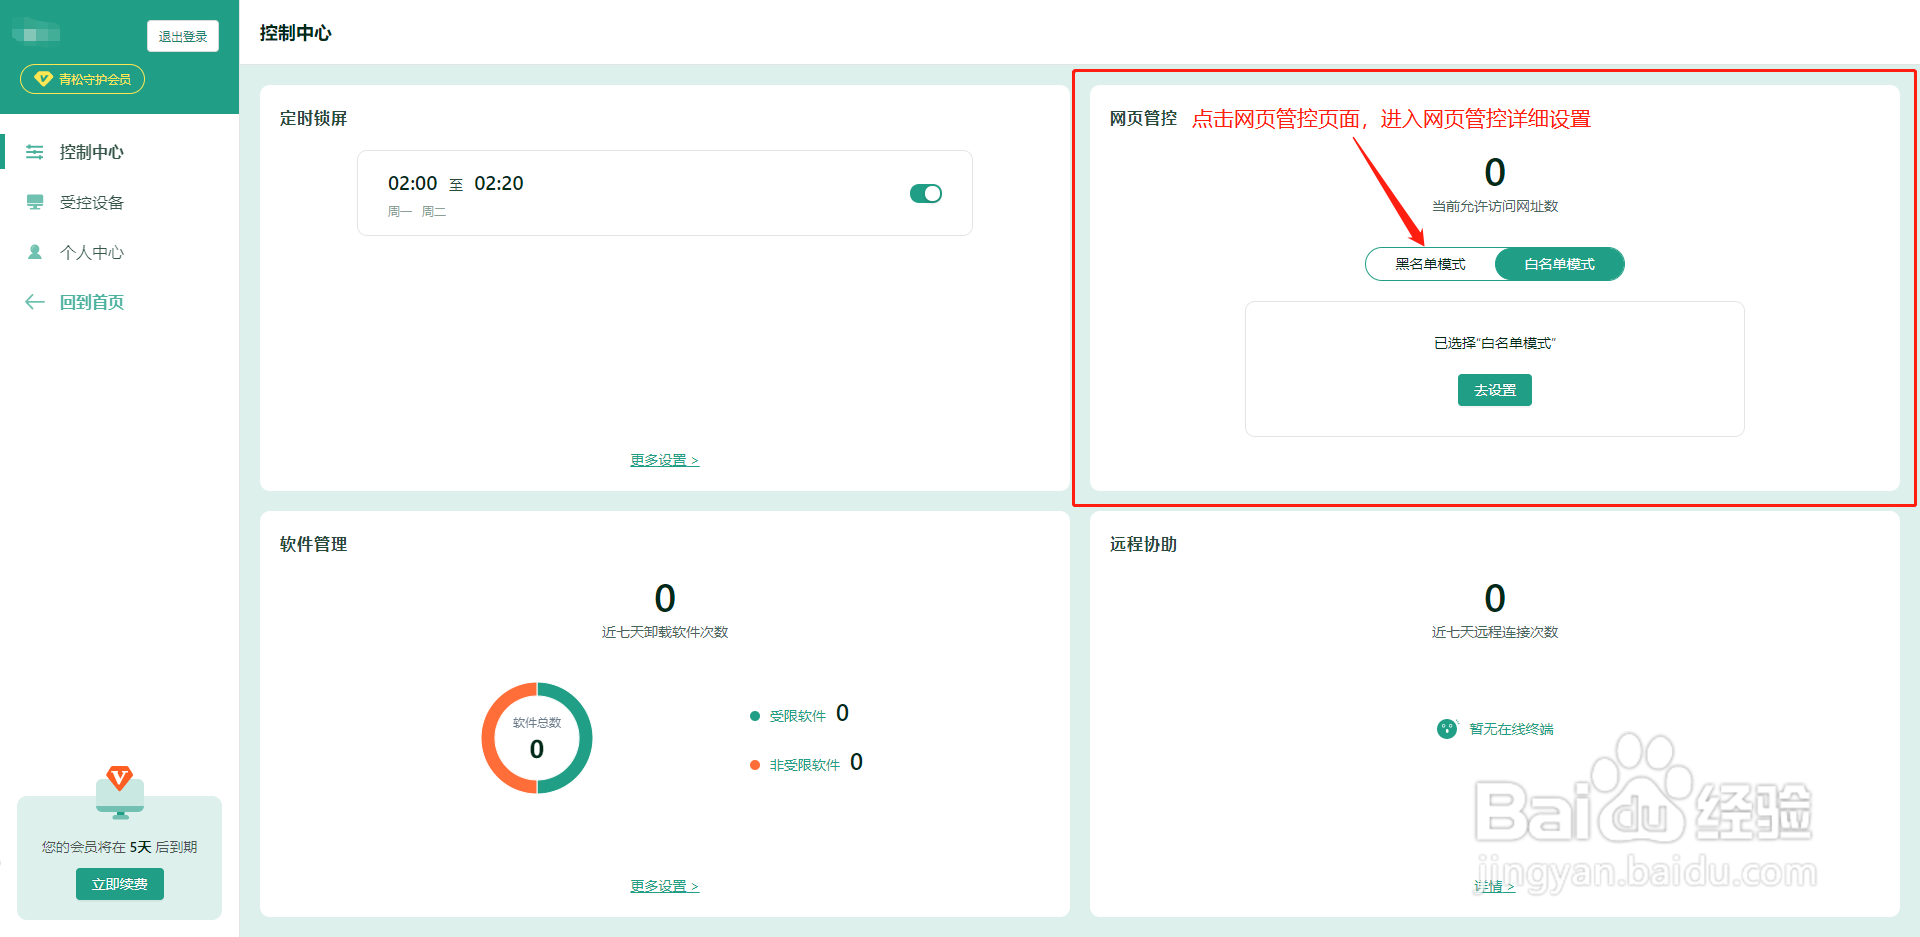Open 更多设置 under 定时锁屏
1920x937 pixels.
pyautogui.click(x=665, y=460)
